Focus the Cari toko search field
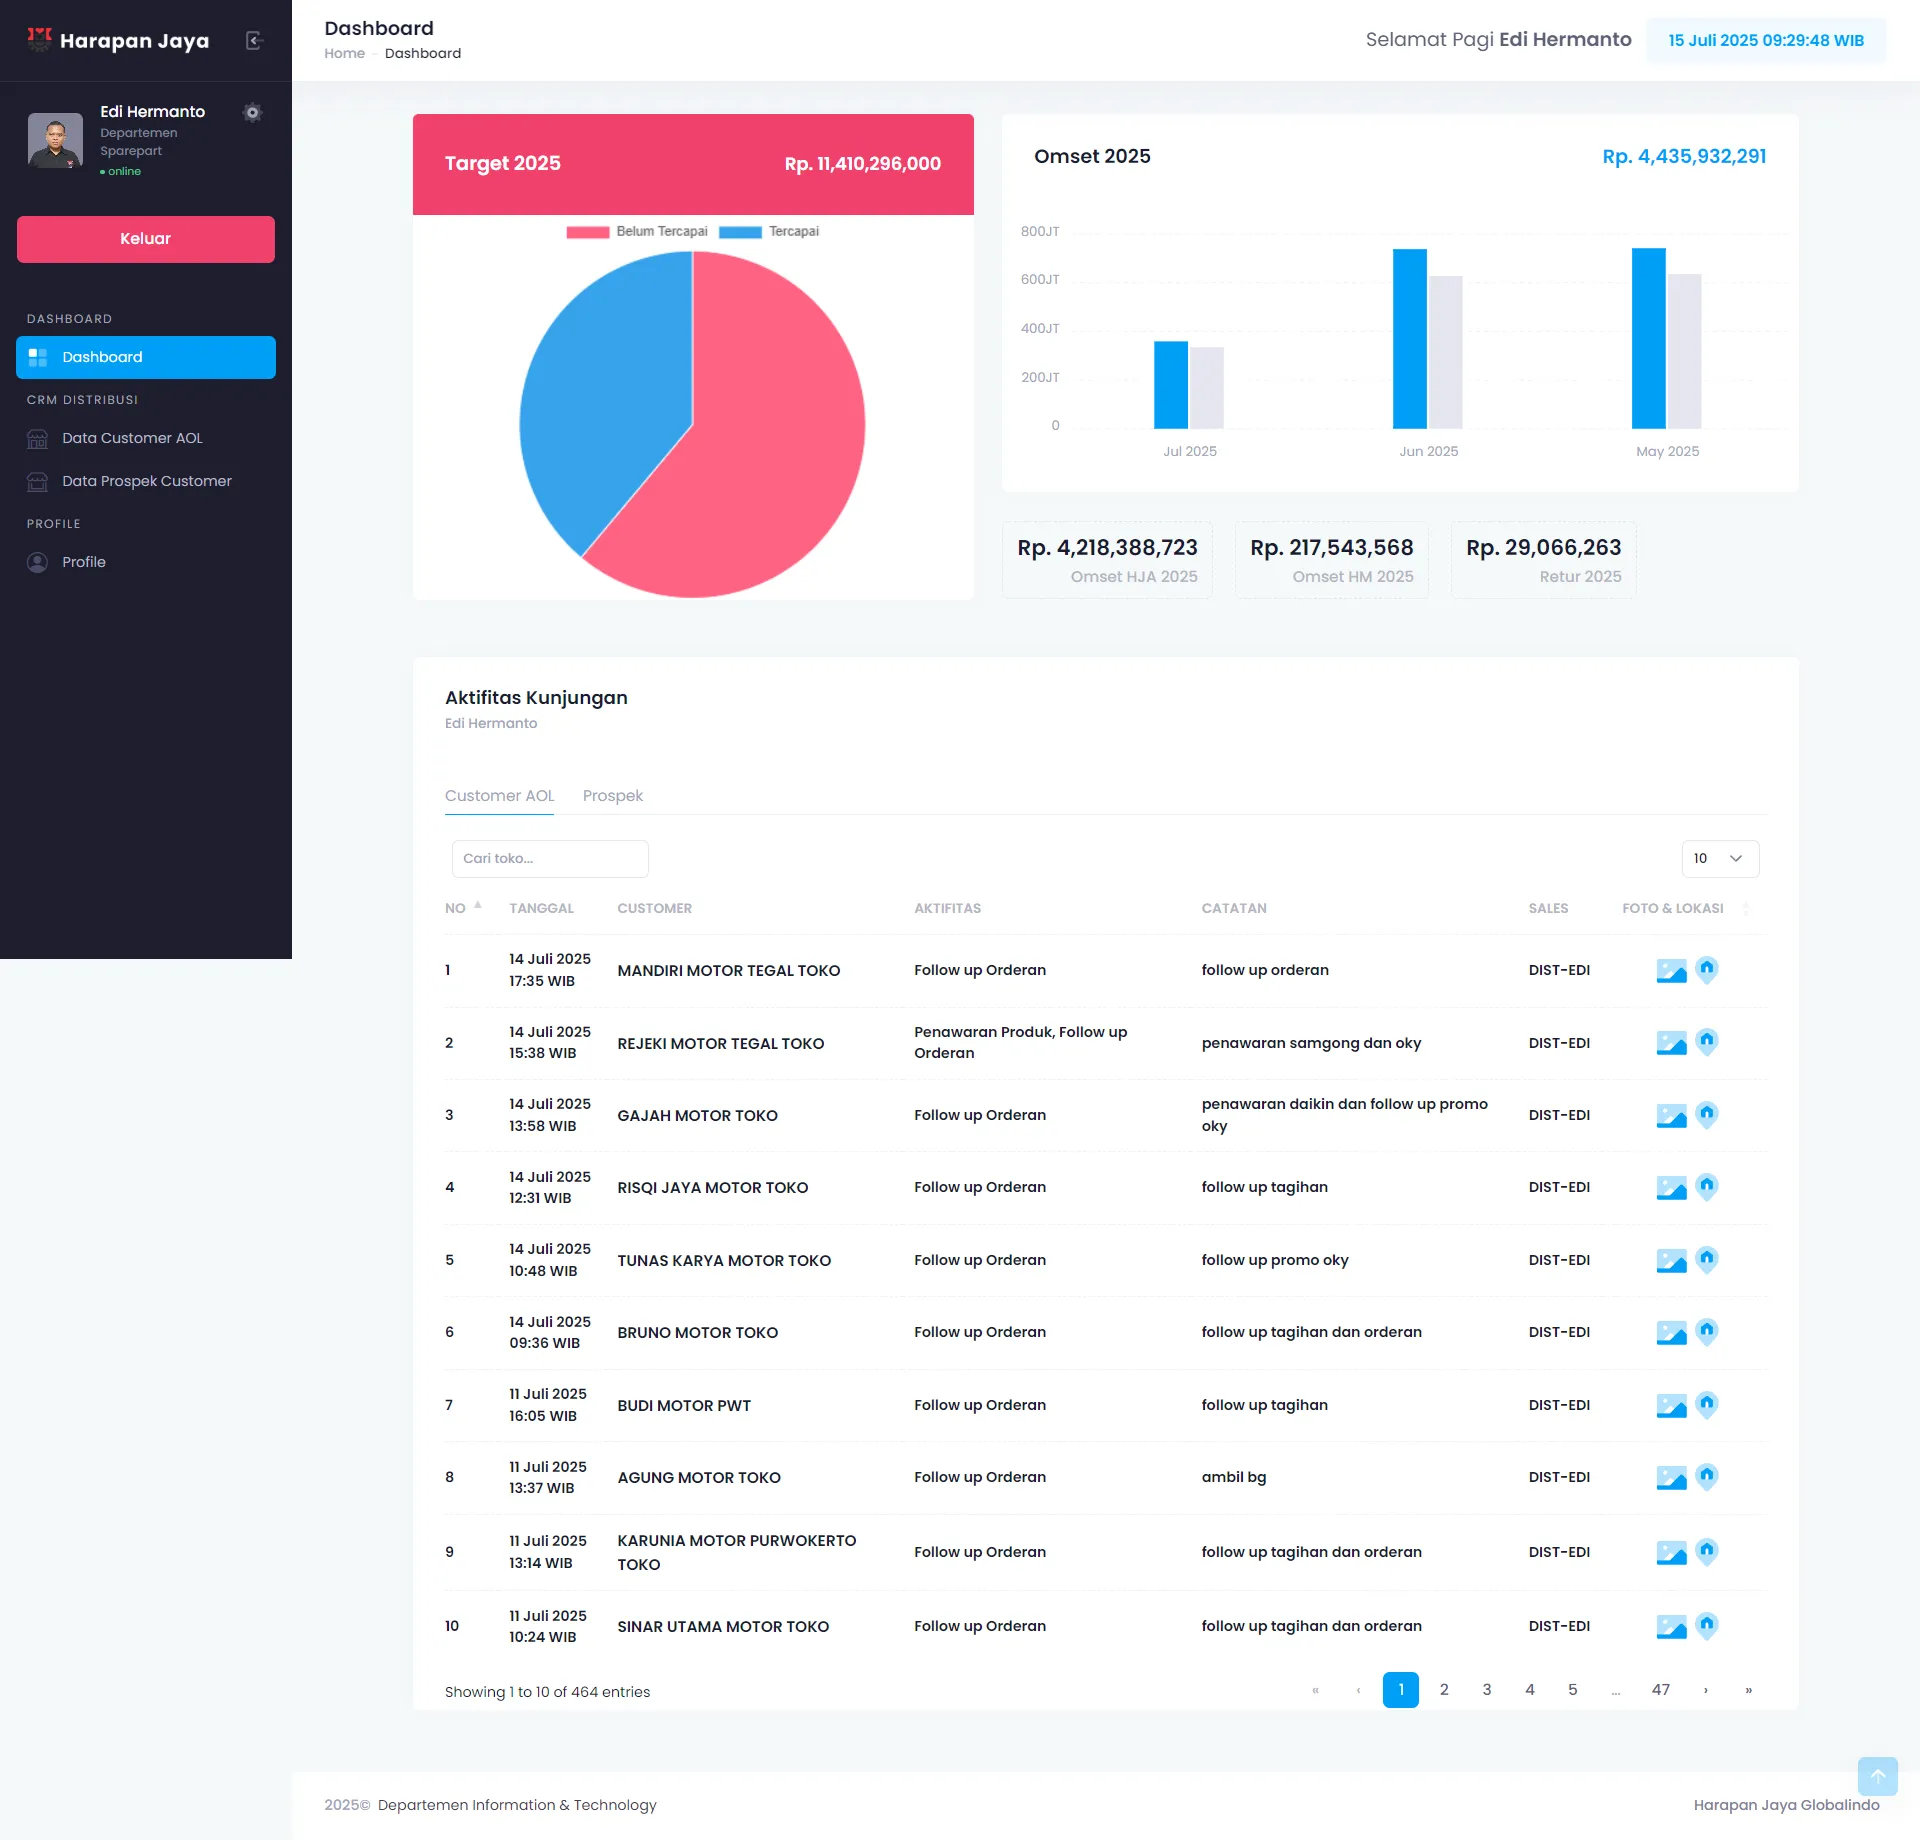 (x=550, y=859)
